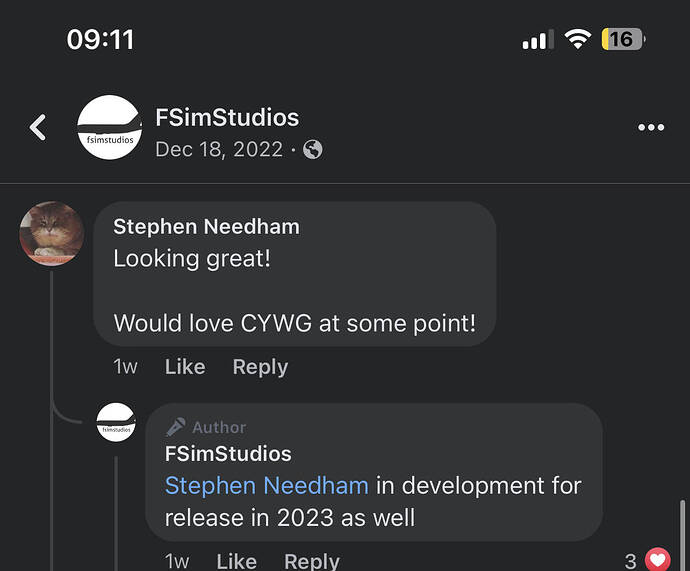Tap the FSimStudios header profile picture
Viewport: 690px width, 571px height.
(x=110, y=127)
